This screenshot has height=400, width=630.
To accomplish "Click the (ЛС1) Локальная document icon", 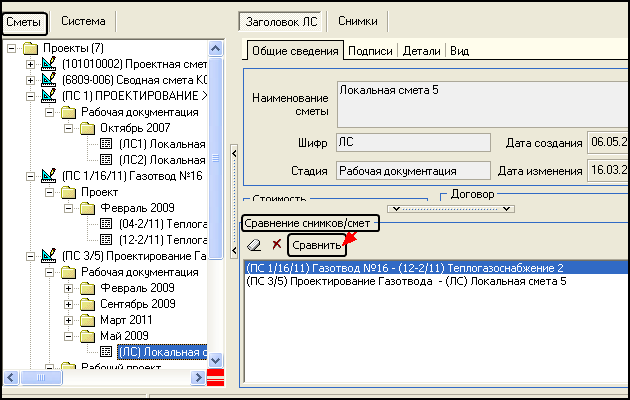I will click(107, 144).
